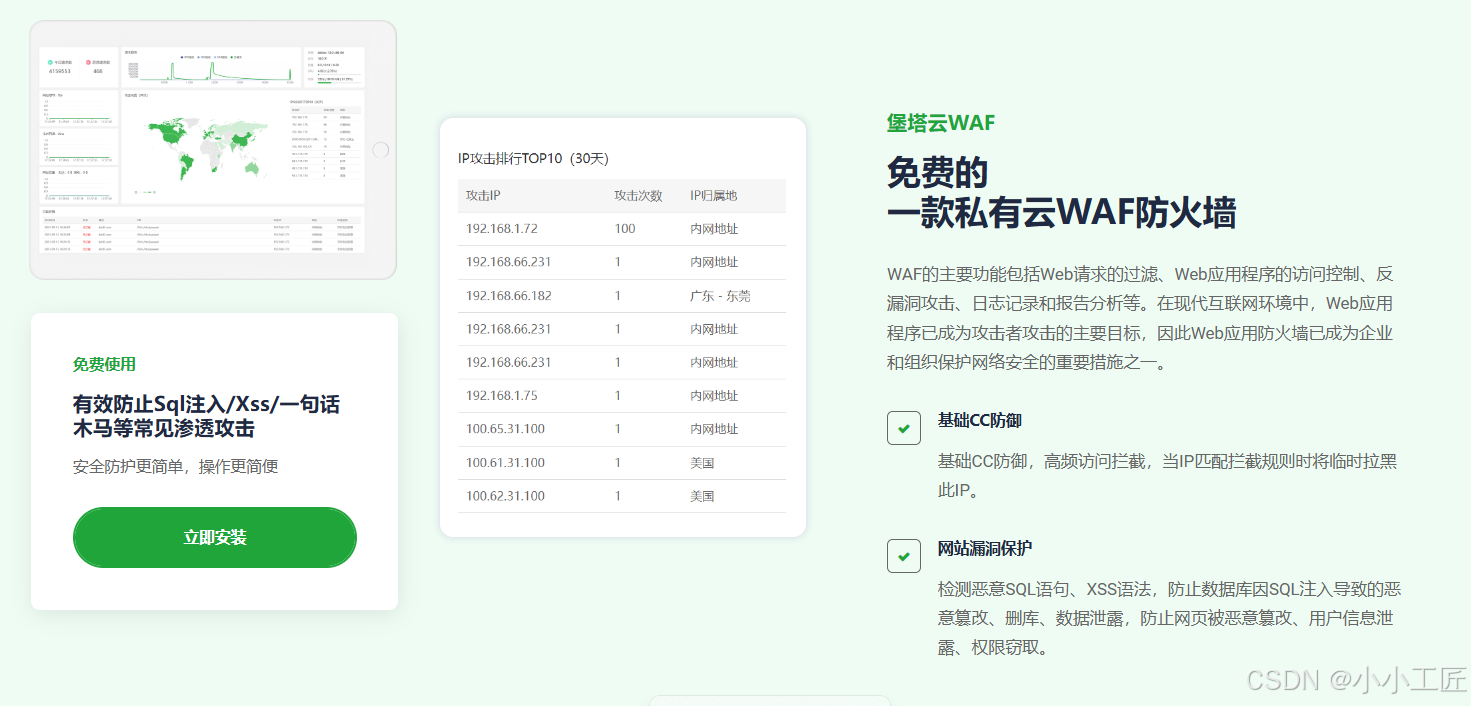Click 美国 in the 100.62.31.100 row
The height and width of the screenshot is (706, 1471).
[702, 496]
